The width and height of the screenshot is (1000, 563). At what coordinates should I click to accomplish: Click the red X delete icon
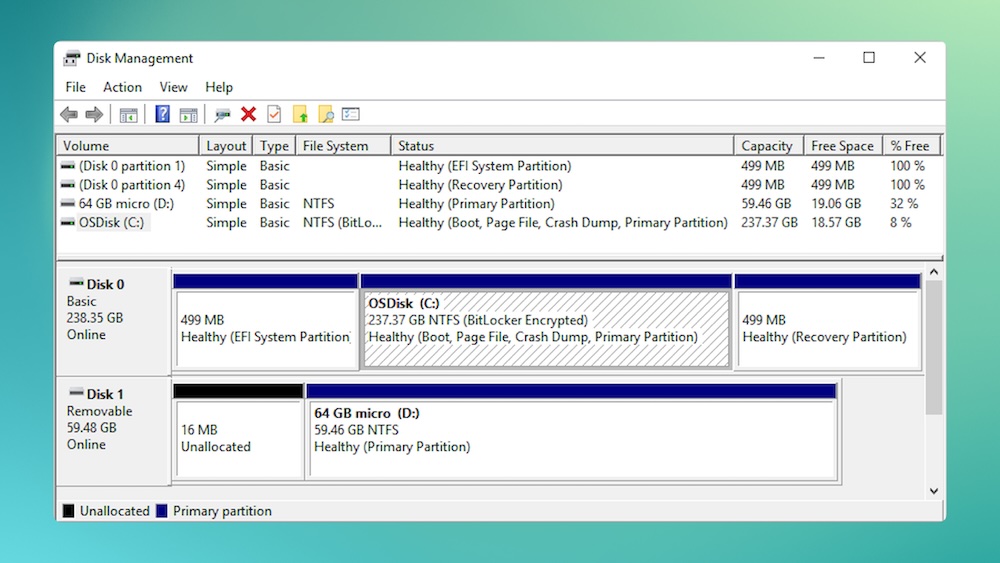click(248, 115)
